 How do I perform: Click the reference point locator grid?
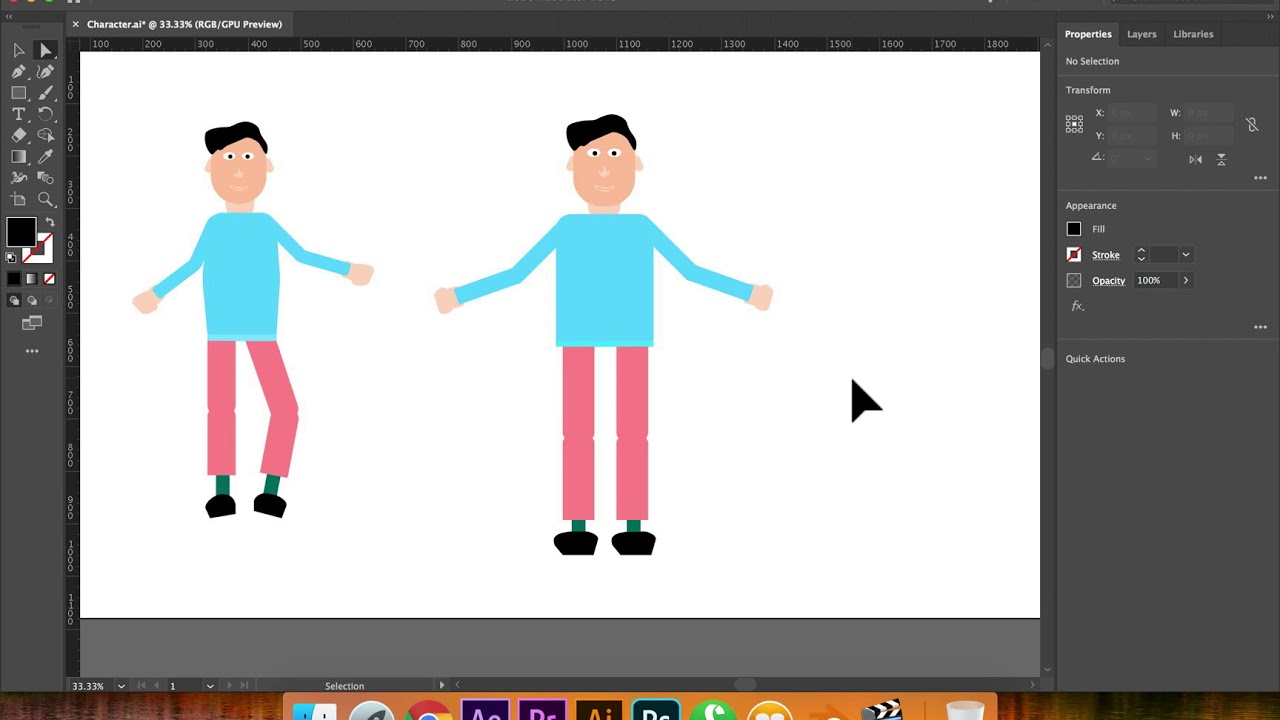1074,124
